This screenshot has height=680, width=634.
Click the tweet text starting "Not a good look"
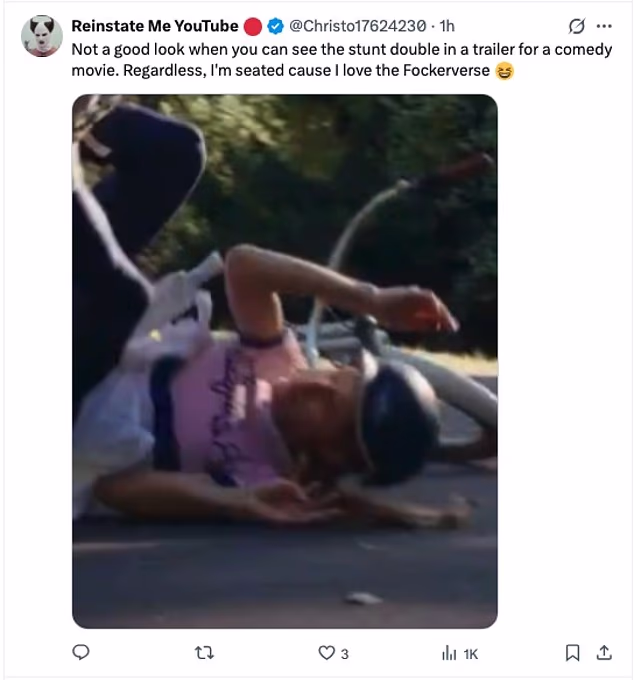point(342,60)
